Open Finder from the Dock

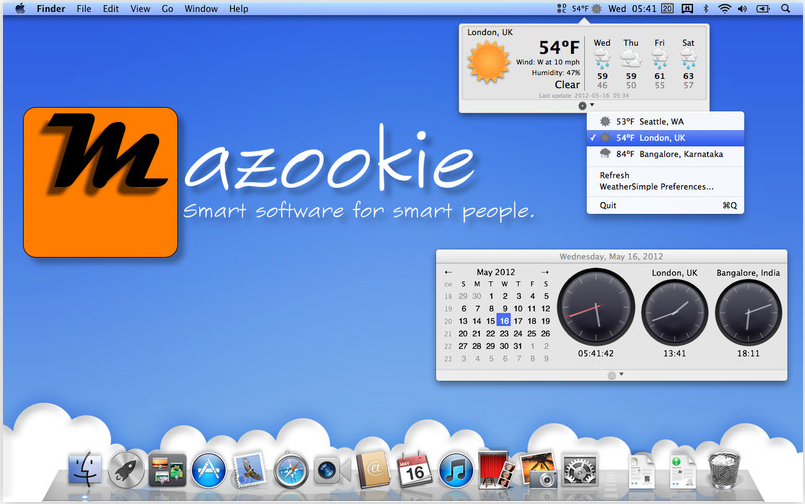[x=85, y=470]
